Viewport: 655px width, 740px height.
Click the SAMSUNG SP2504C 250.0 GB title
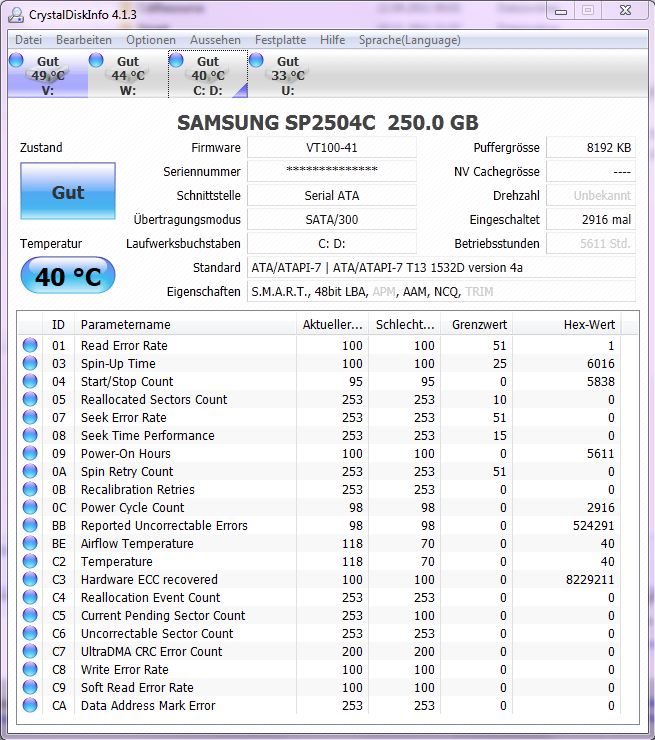tap(328, 123)
